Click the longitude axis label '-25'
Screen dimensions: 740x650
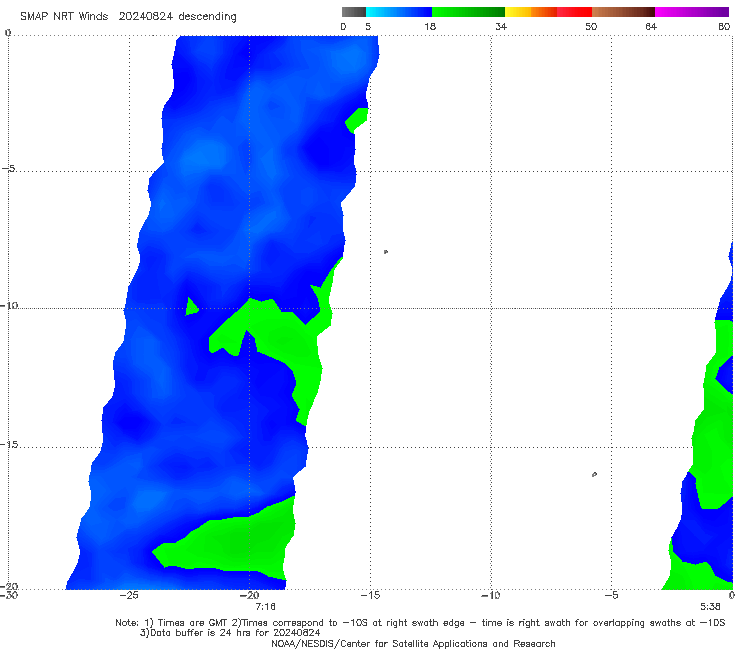click(x=129, y=595)
